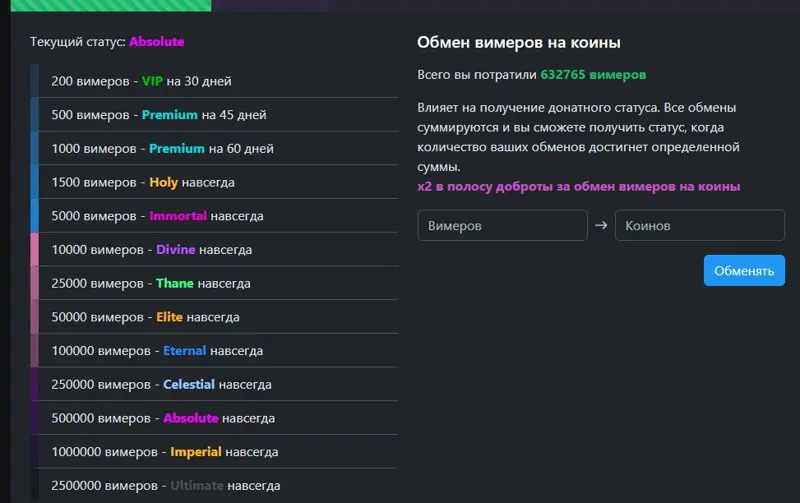800x503 pixels.
Task: Select the 1000000 вимеров Imperial row
Action: tap(214, 451)
